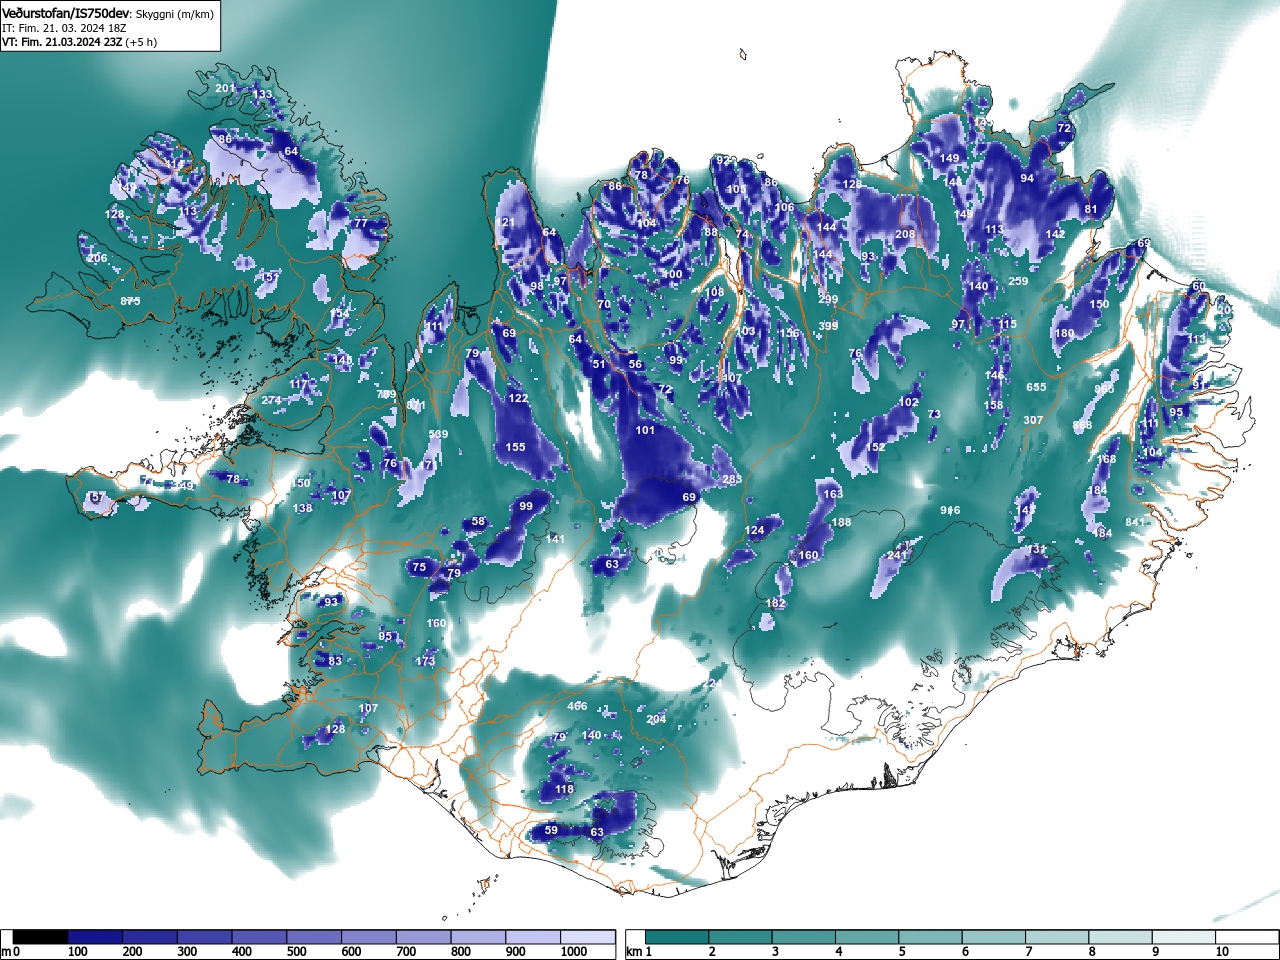Viewport: 1280px width, 960px height.
Task: Click the 'm0' label at the legend start
Action: tap(8, 952)
